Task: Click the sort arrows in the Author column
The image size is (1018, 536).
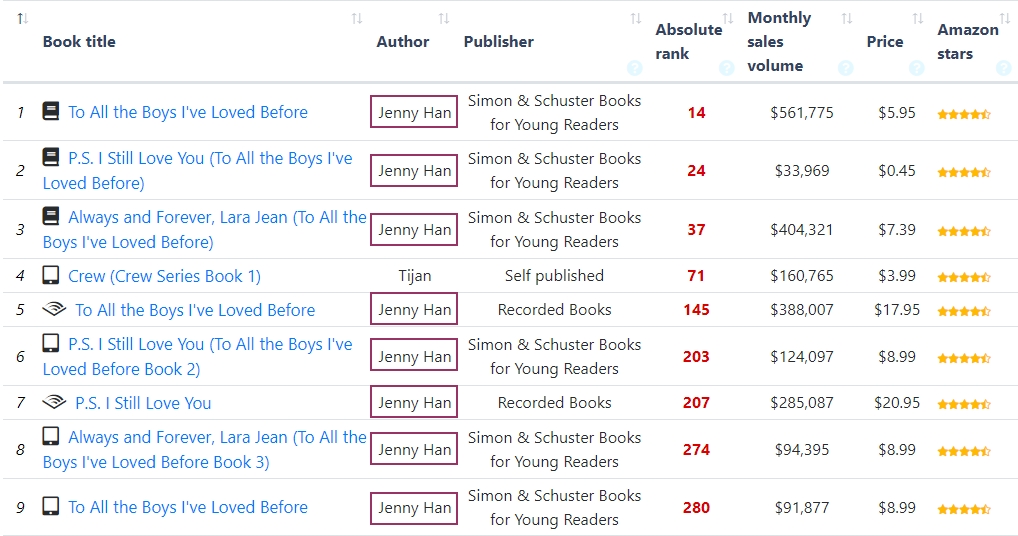Action: click(x=444, y=19)
